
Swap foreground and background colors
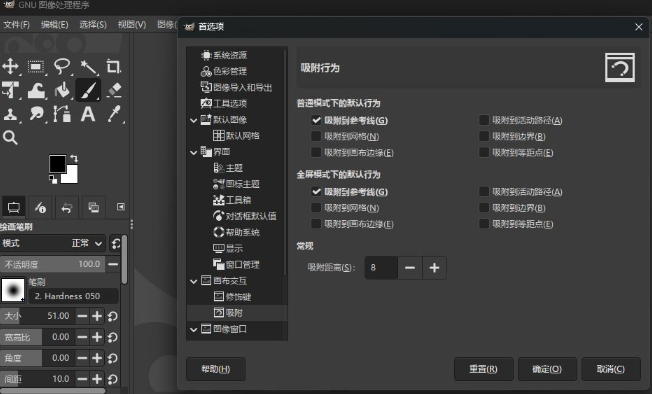[74, 158]
